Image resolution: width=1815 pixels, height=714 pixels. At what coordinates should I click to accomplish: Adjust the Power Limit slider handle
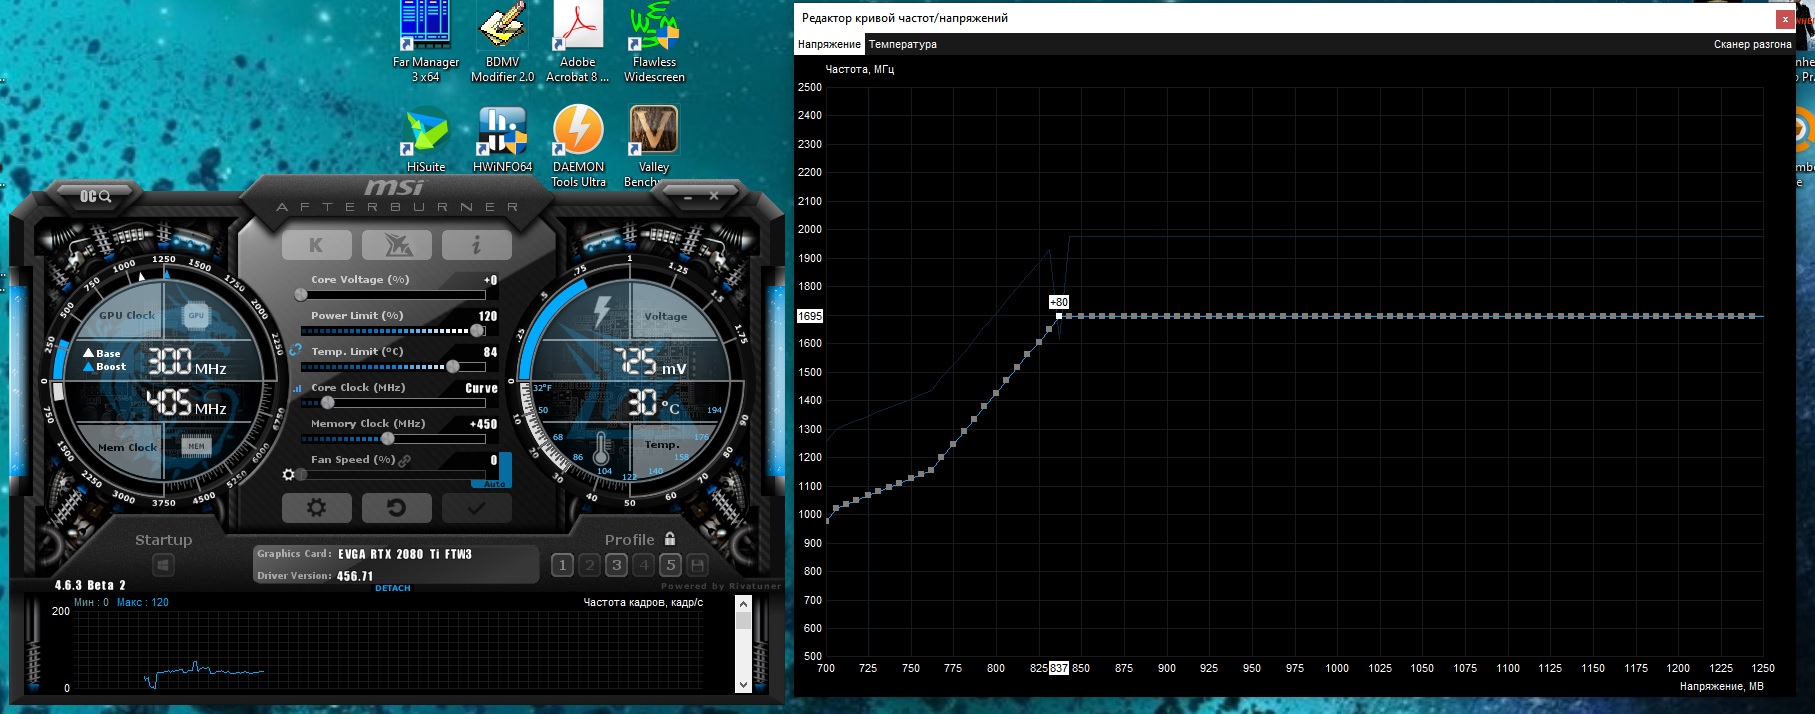coord(477,331)
